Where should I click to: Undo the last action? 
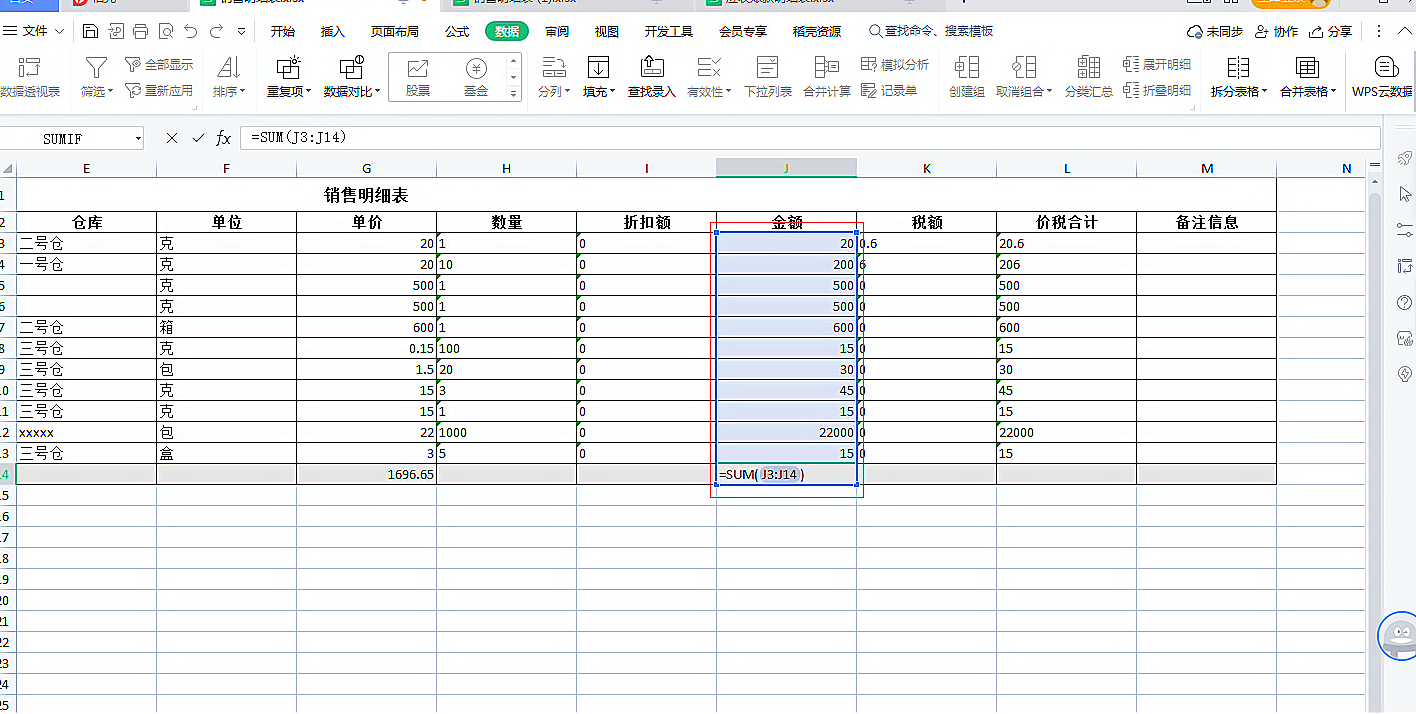coord(191,32)
